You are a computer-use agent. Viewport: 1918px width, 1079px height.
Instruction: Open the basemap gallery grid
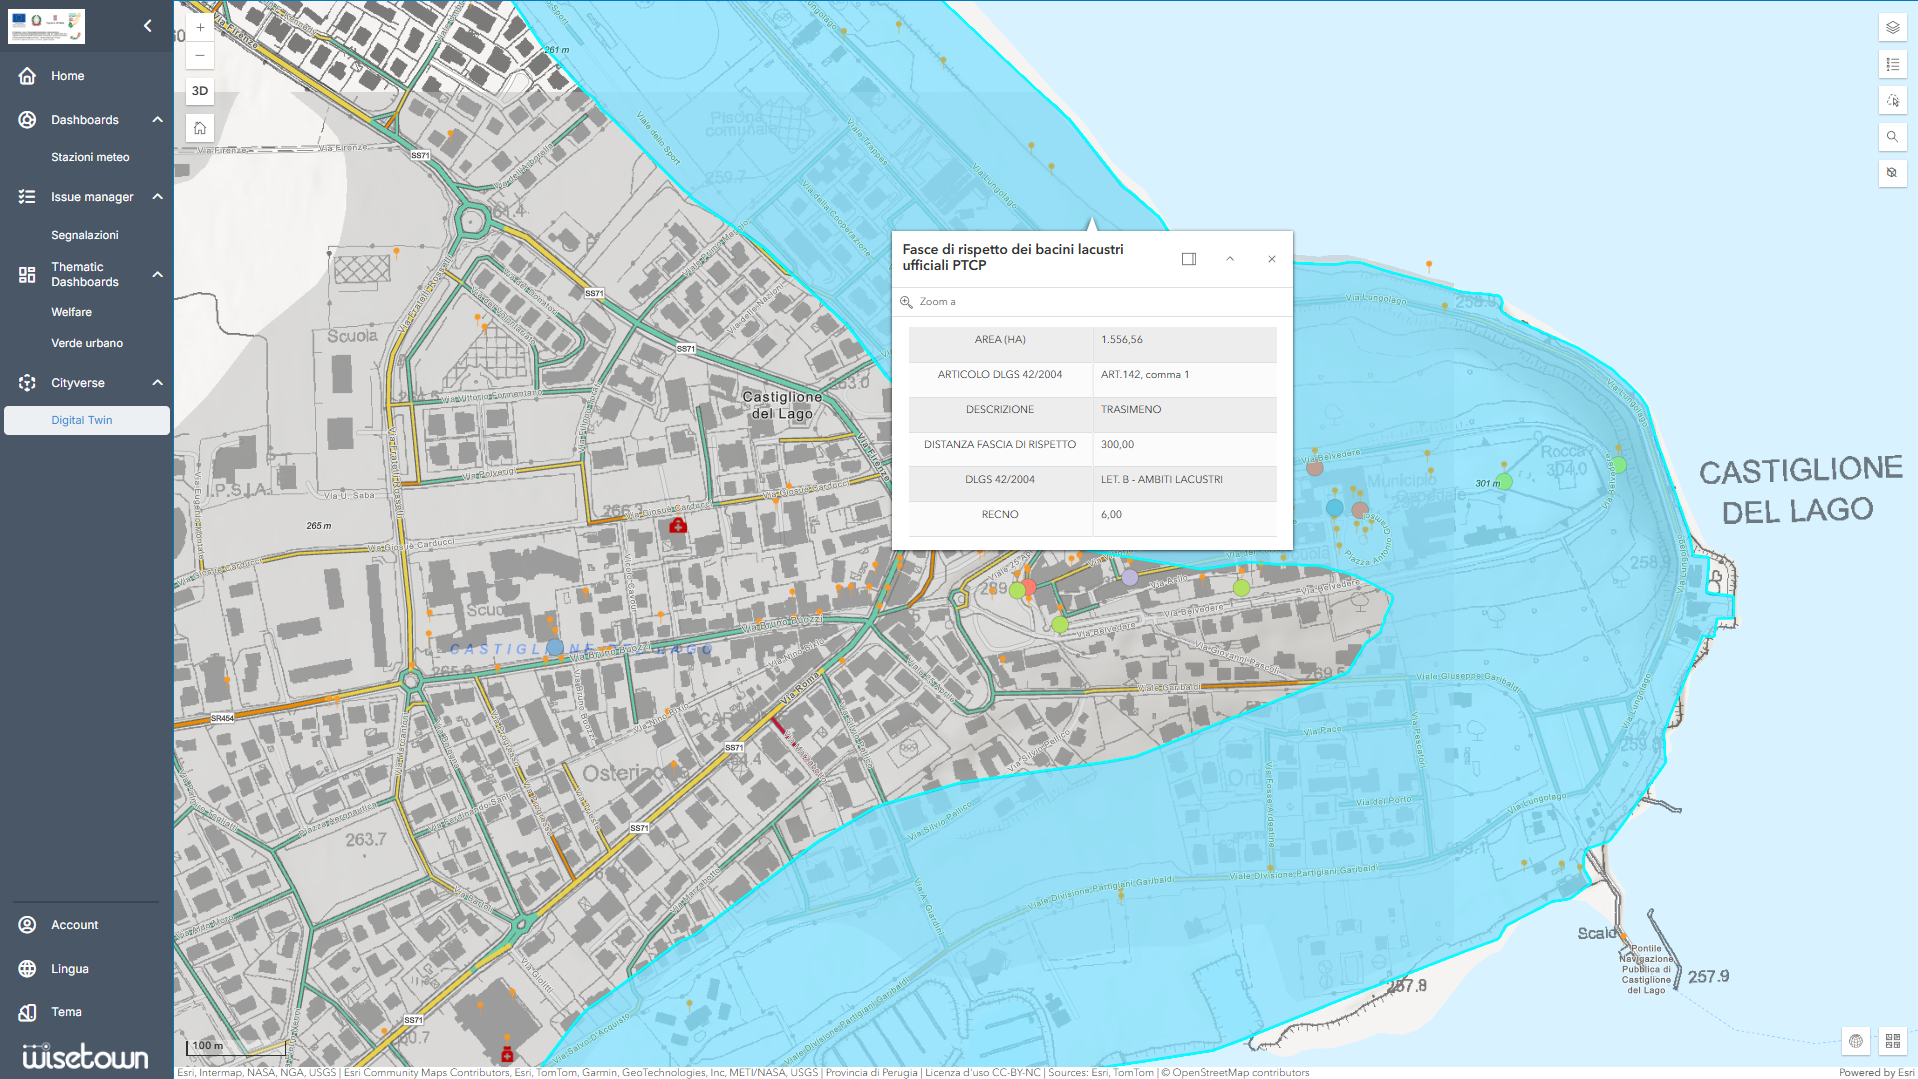(1892, 1041)
